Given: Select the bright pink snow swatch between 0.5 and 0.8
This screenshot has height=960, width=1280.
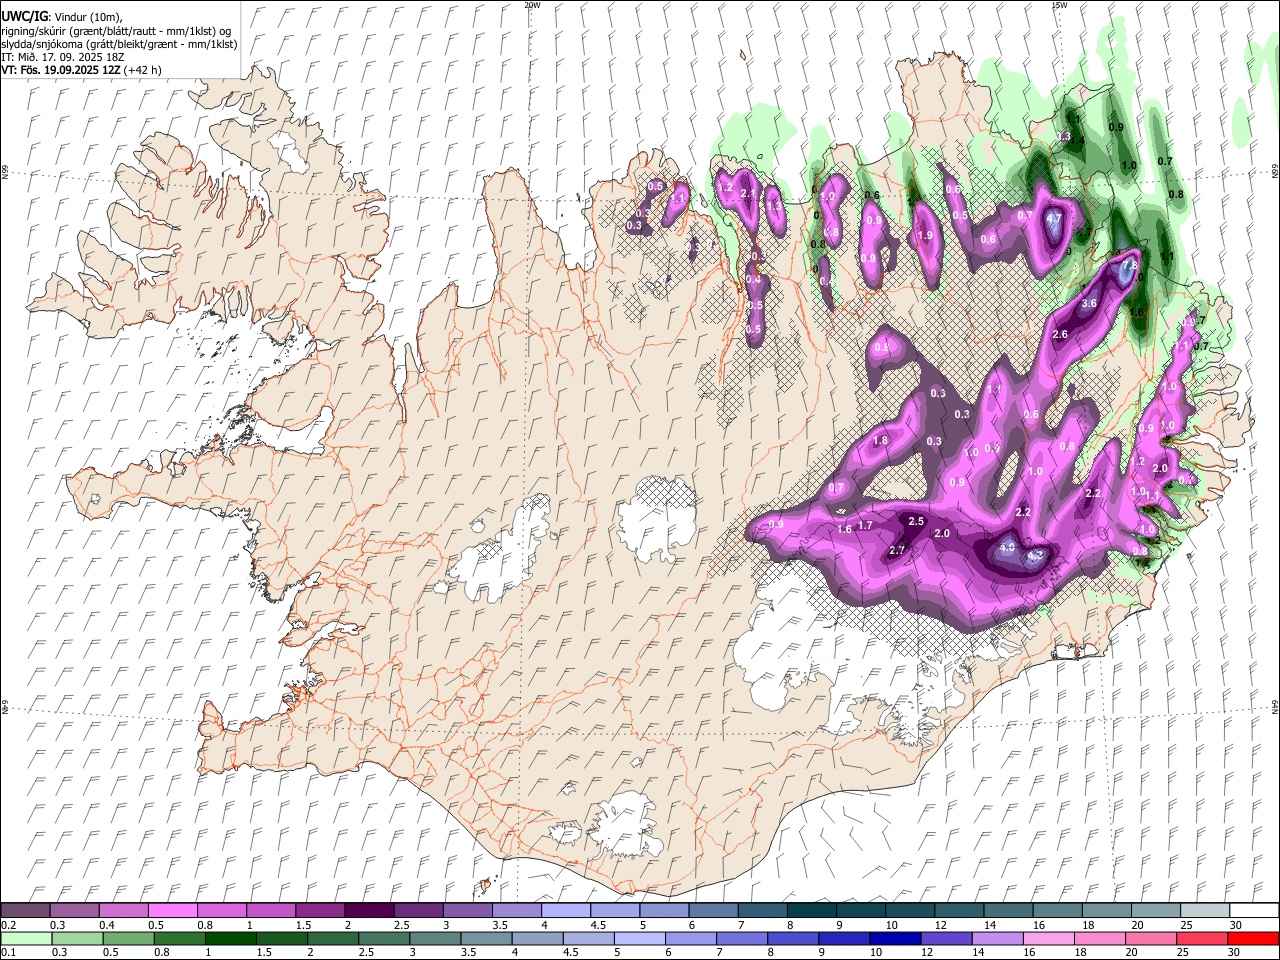Looking at the screenshot, I should (x=173, y=910).
